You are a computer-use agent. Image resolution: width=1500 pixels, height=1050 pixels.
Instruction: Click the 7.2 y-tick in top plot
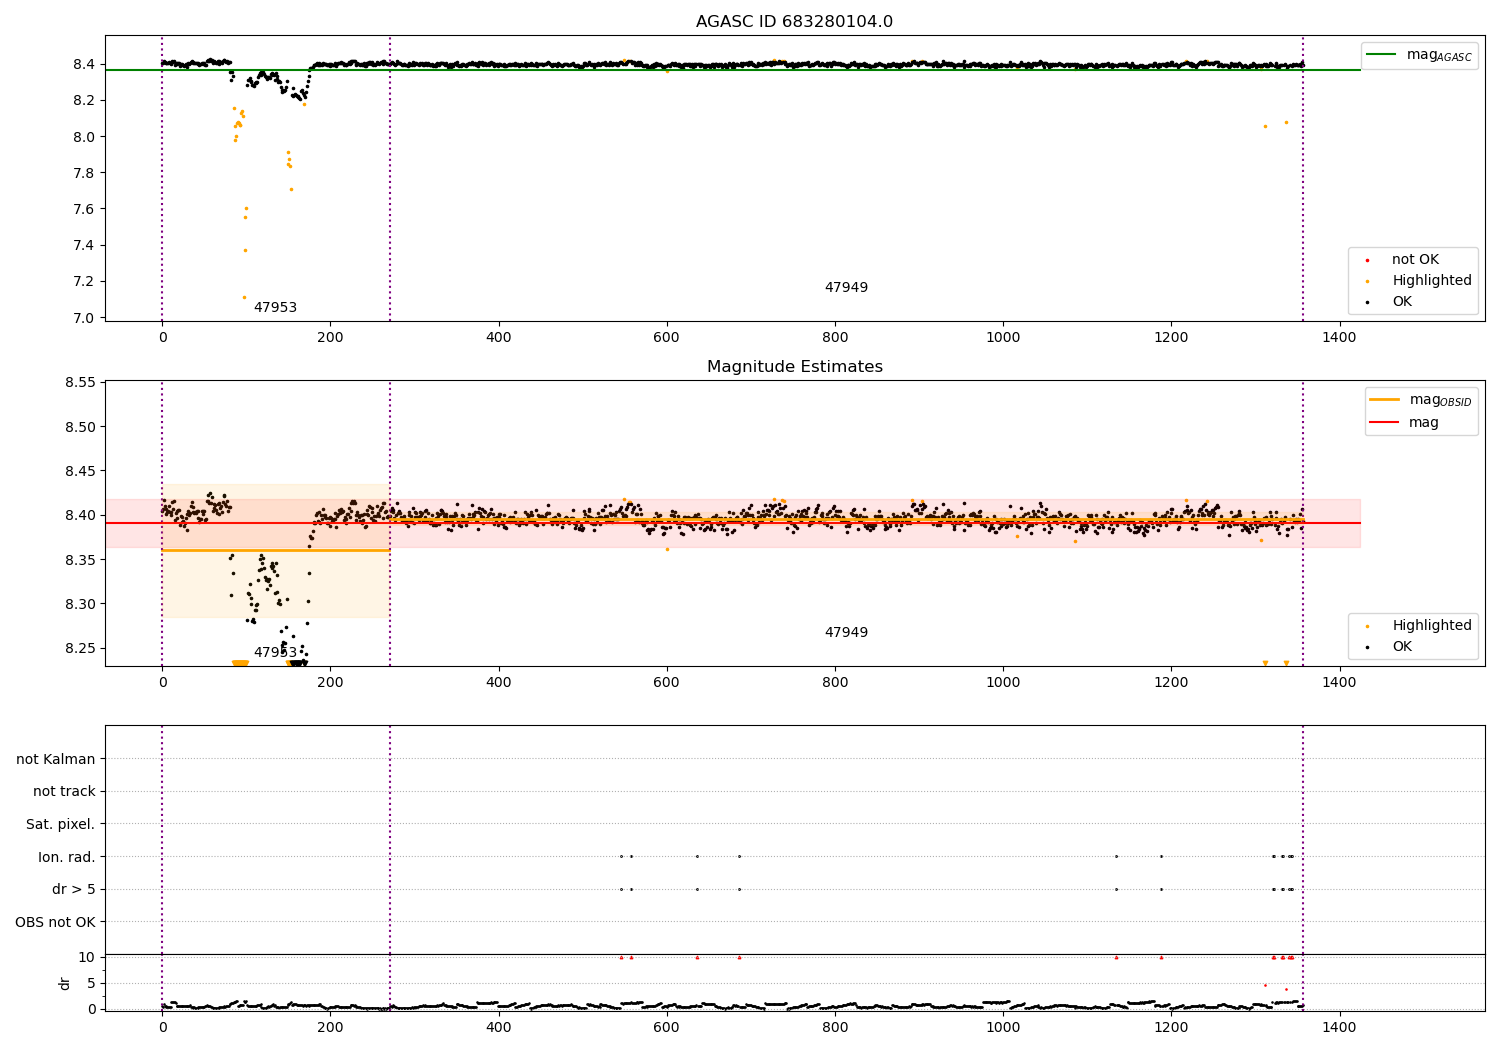point(84,282)
